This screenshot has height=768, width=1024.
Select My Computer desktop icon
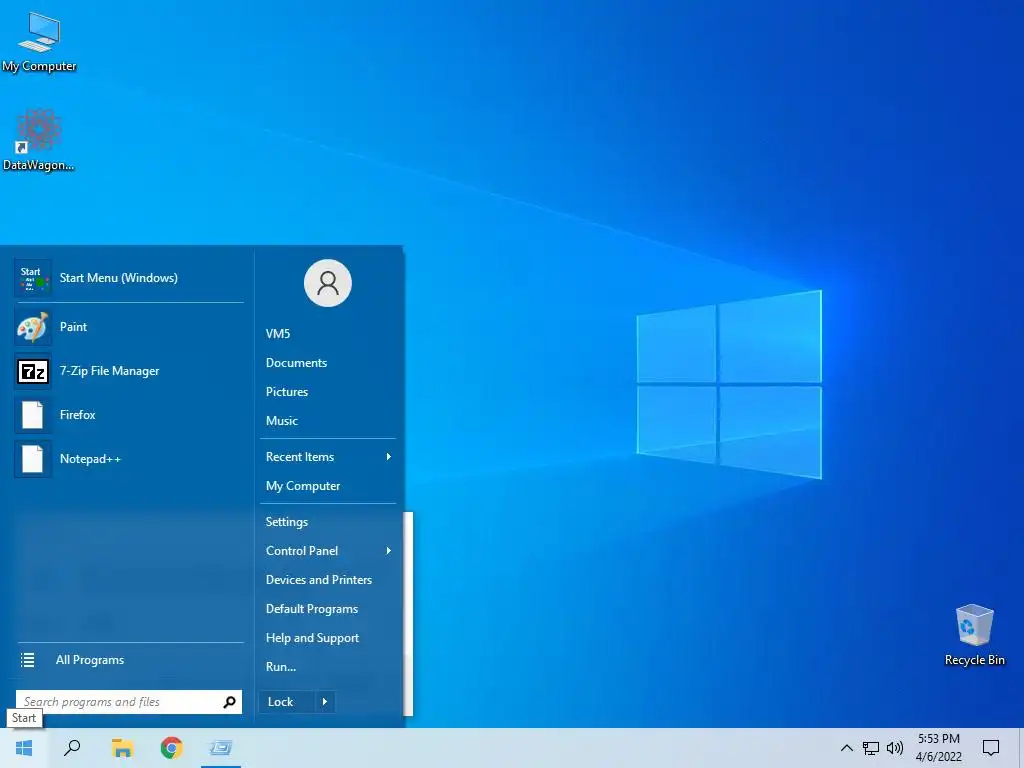(x=39, y=42)
